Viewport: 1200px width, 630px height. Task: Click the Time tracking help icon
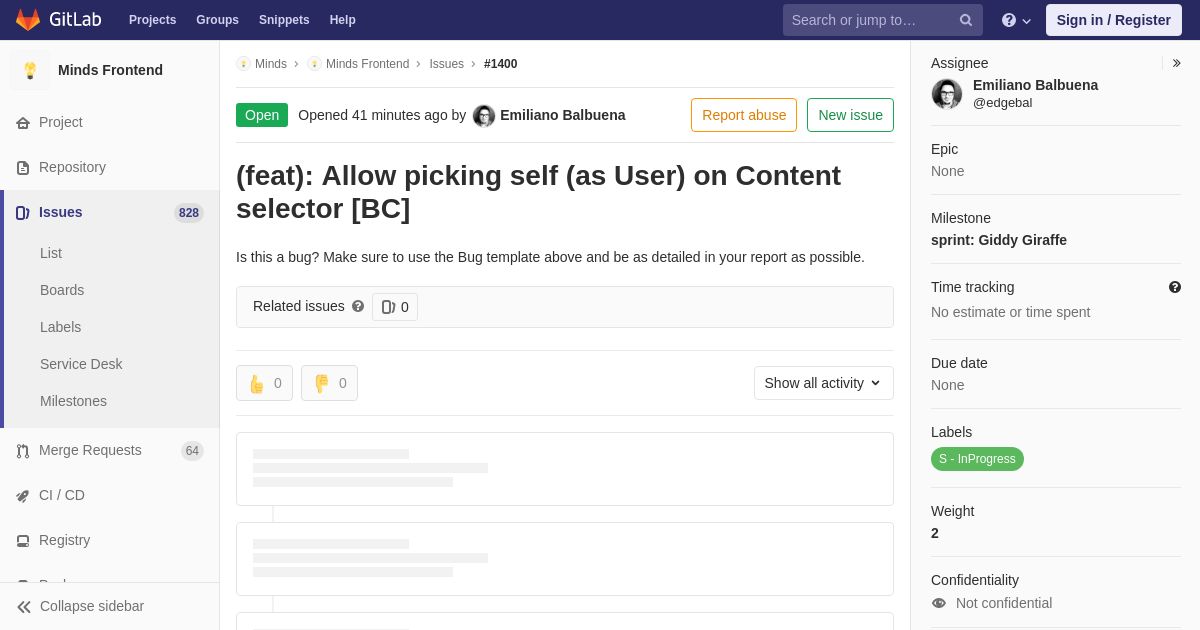point(1175,287)
